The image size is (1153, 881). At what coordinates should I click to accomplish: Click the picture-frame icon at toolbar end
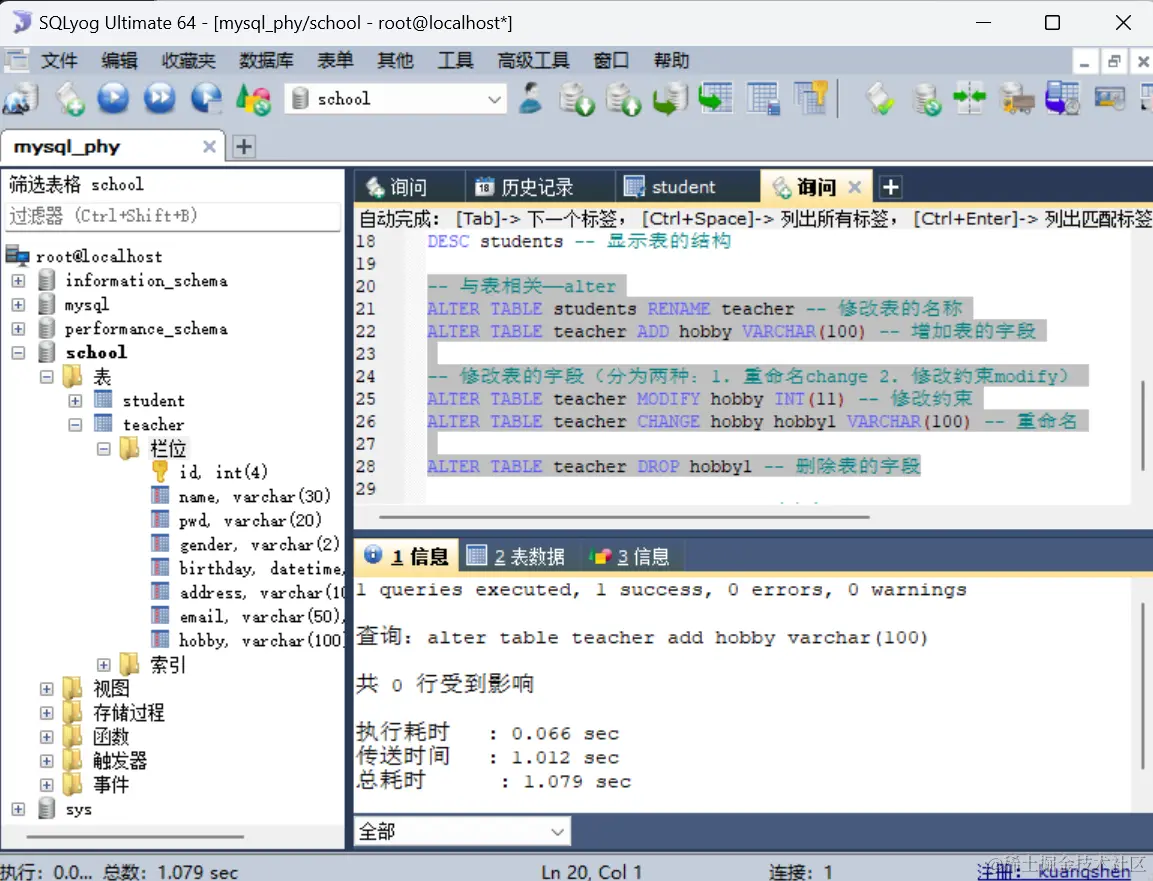pyautogui.click(x=1110, y=98)
